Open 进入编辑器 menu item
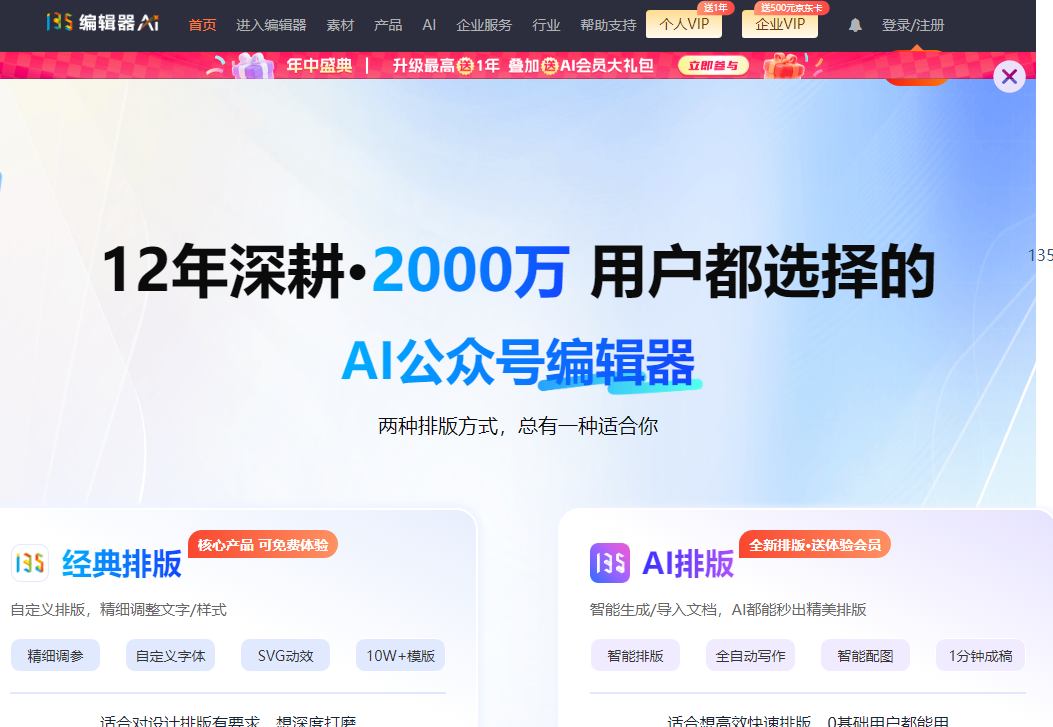Image resolution: width=1053 pixels, height=727 pixels. (x=271, y=26)
